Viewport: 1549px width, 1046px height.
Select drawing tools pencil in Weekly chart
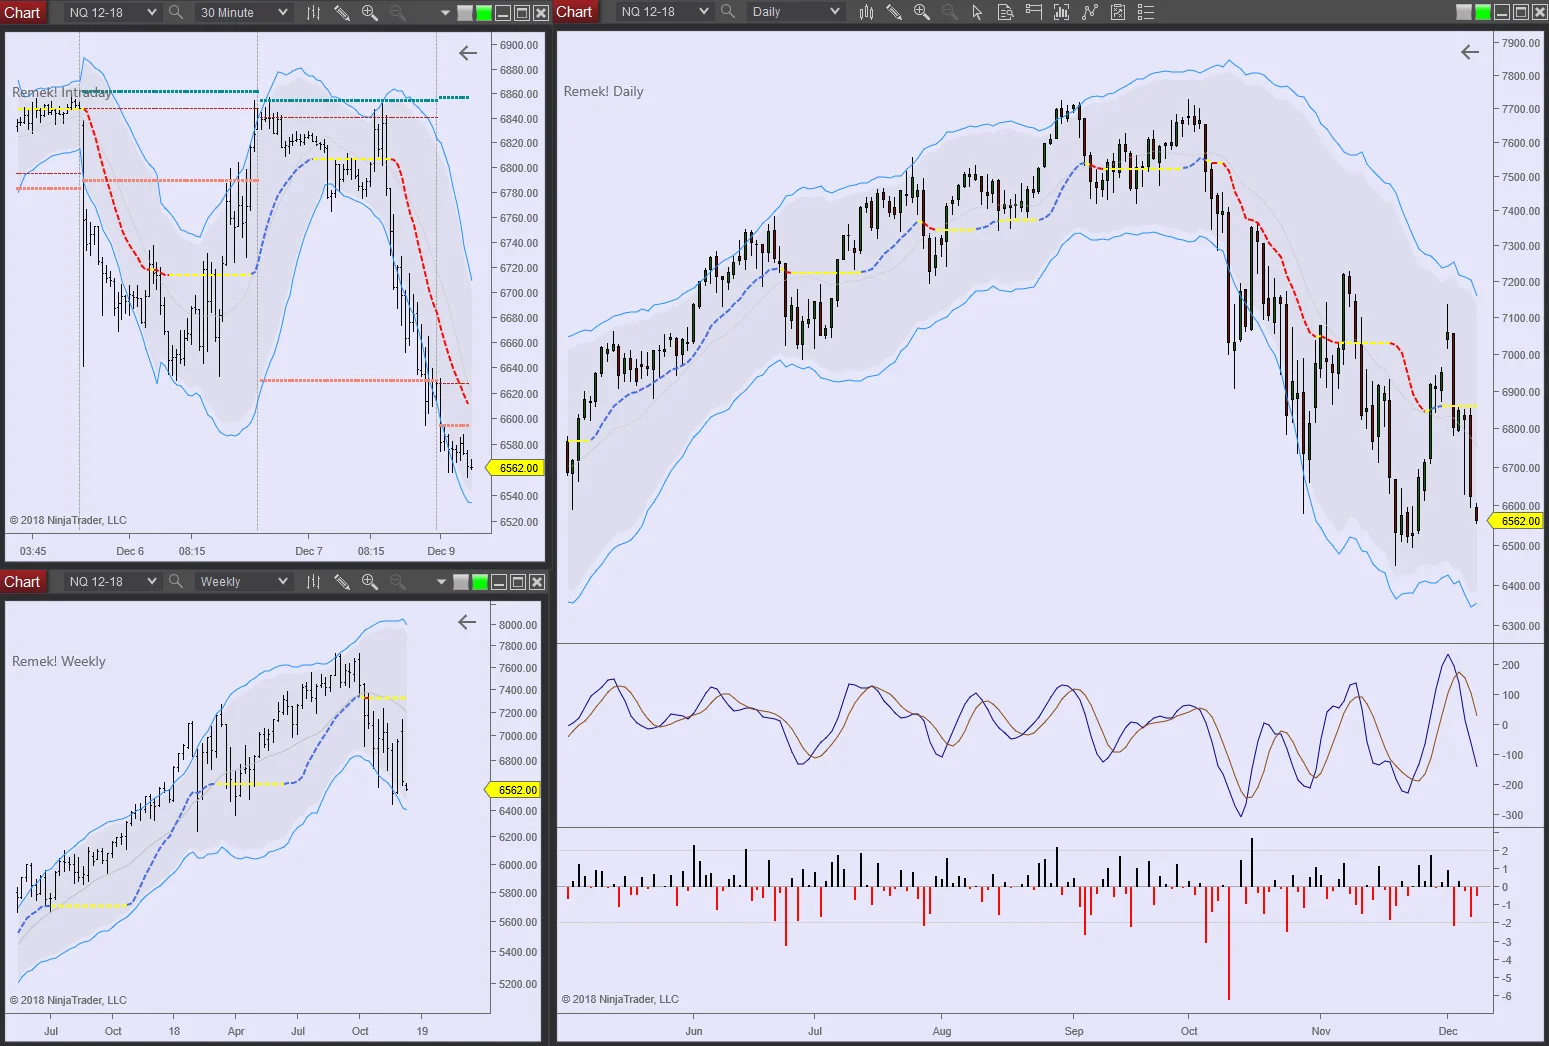341,582
